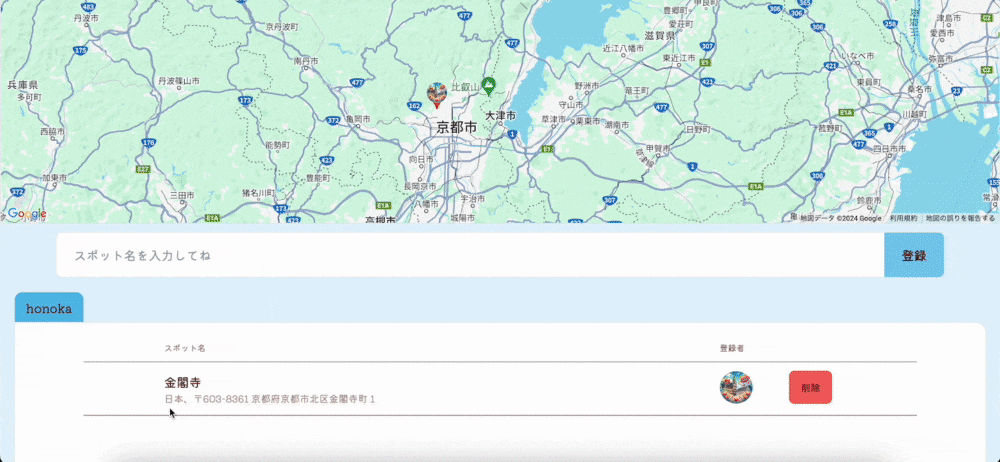Click the photo map pin above 京都市
This screenshot has width=1000, height=462.
click(x=437, y=95)
